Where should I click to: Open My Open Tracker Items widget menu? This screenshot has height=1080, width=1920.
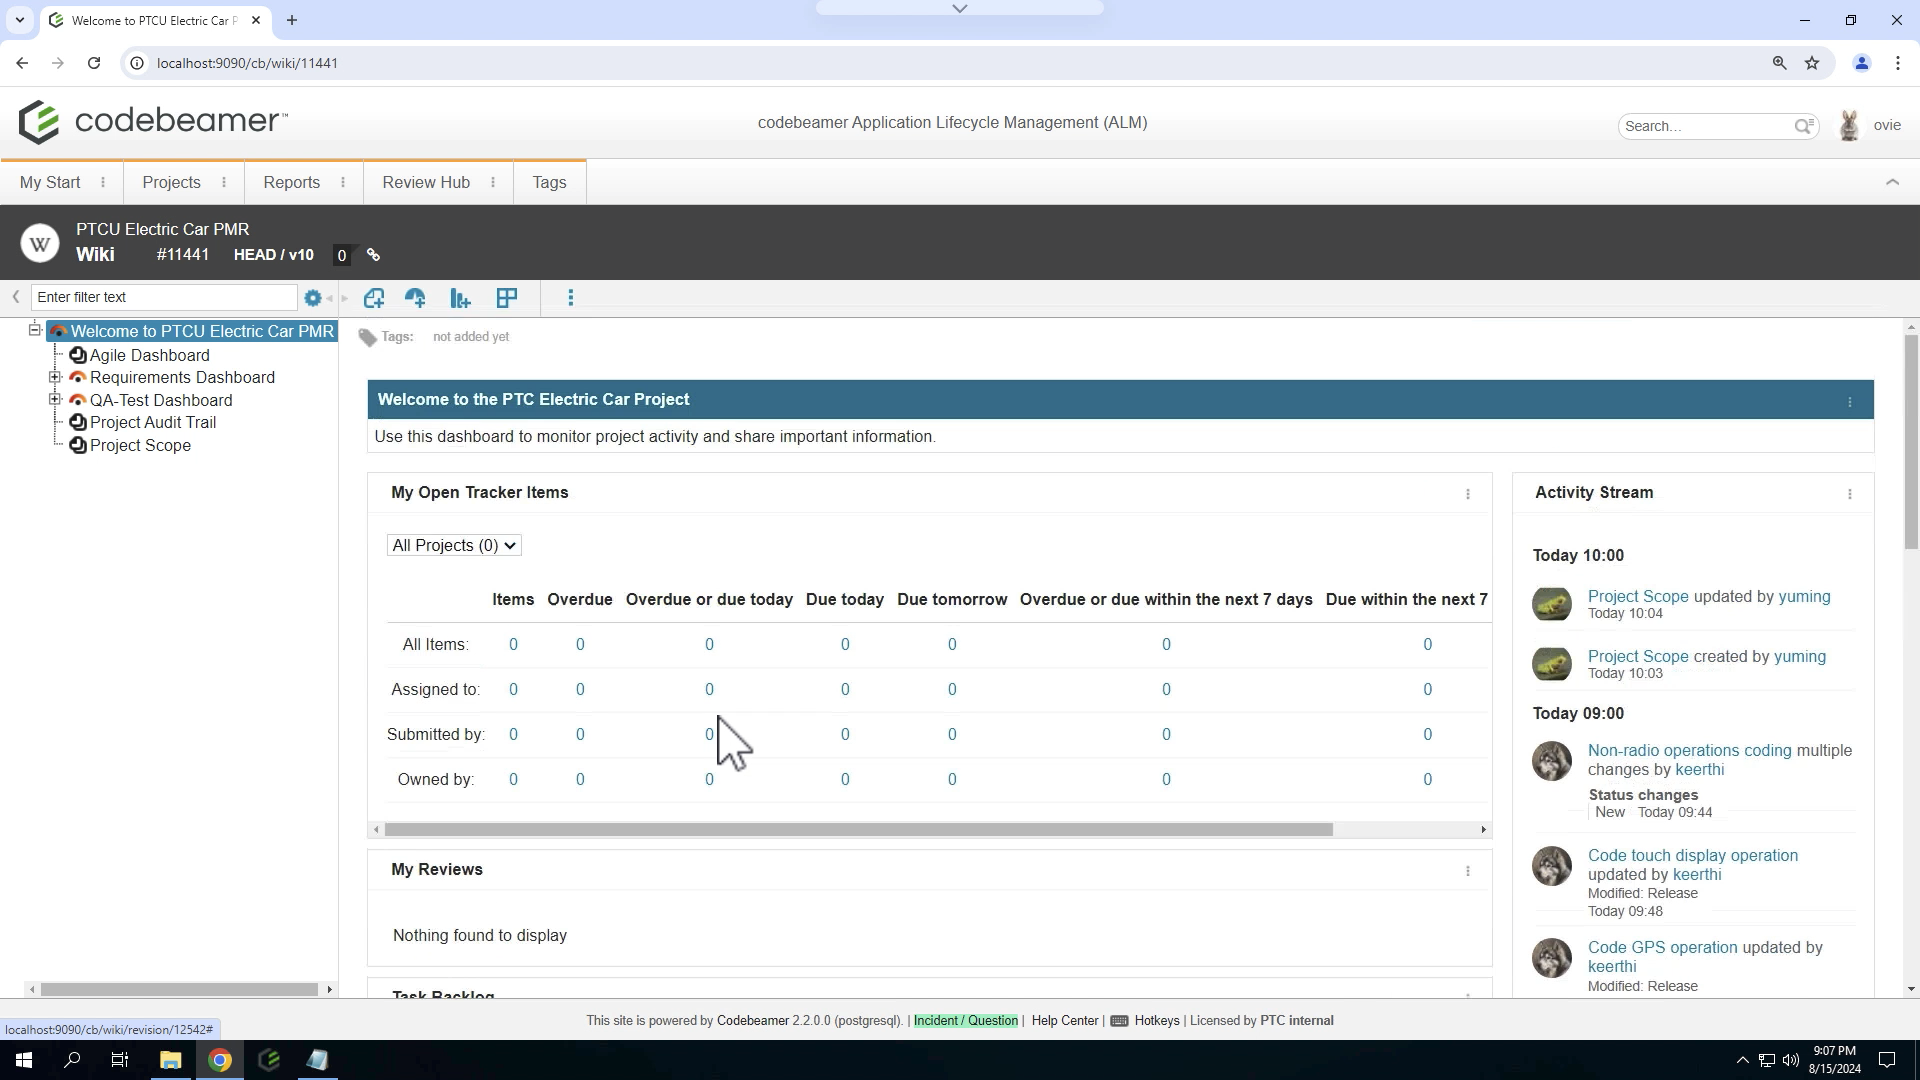[x=1468, y=494]
